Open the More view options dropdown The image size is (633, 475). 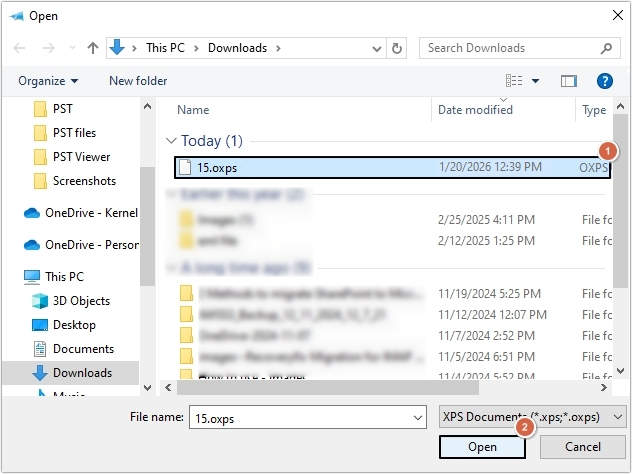tap(535, 81)
